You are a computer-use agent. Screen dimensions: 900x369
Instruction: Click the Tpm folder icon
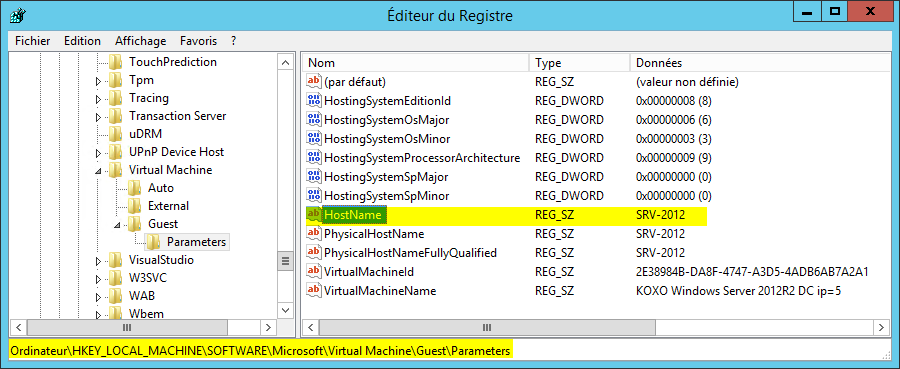[x=116, y=80]
